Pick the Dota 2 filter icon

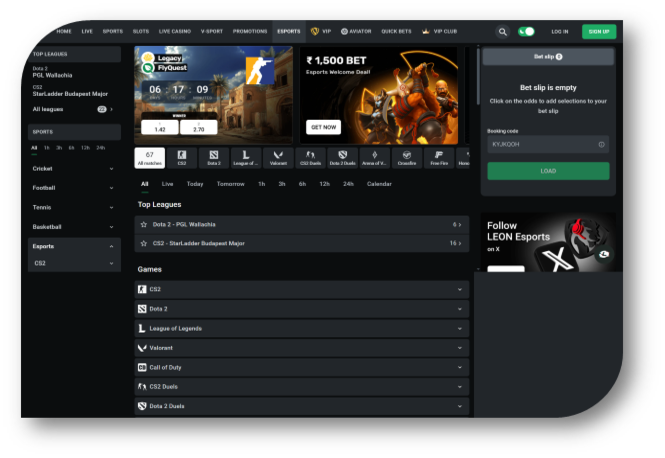[x=214, y=157]
